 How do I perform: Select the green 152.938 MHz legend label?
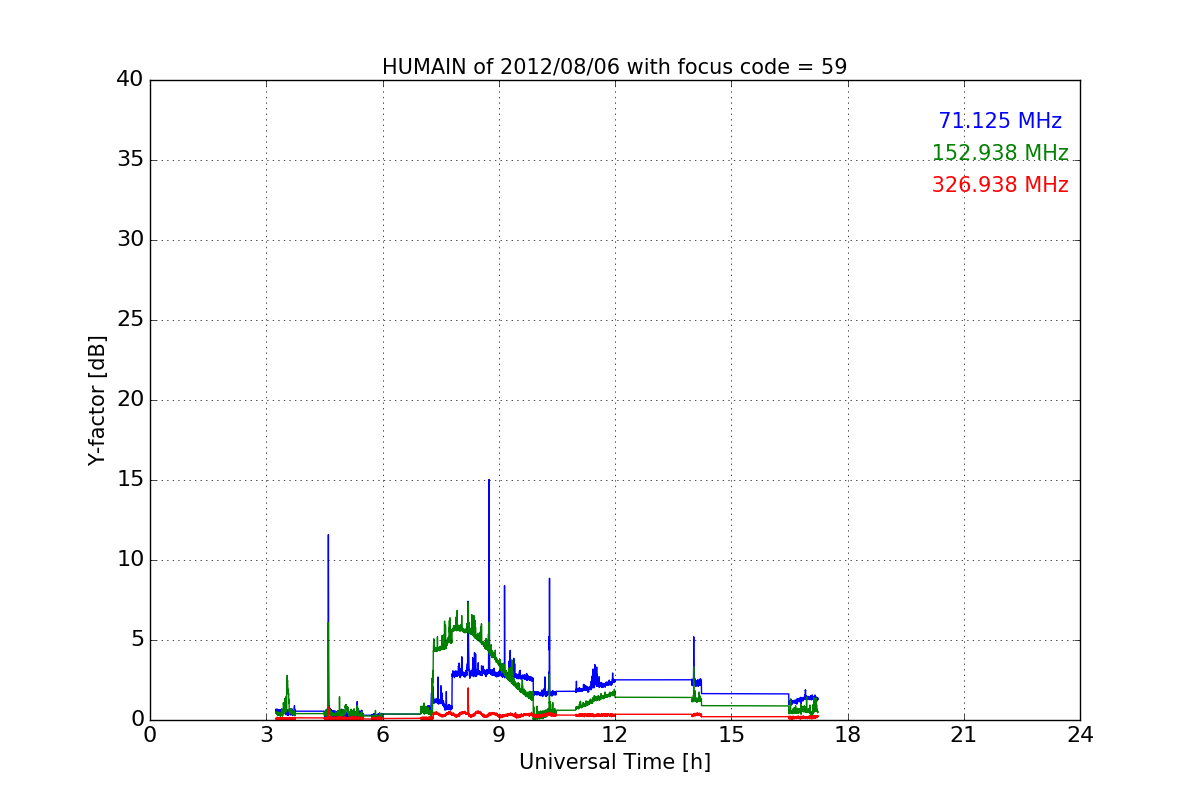pyautogui.click(x=1000, y=153)
